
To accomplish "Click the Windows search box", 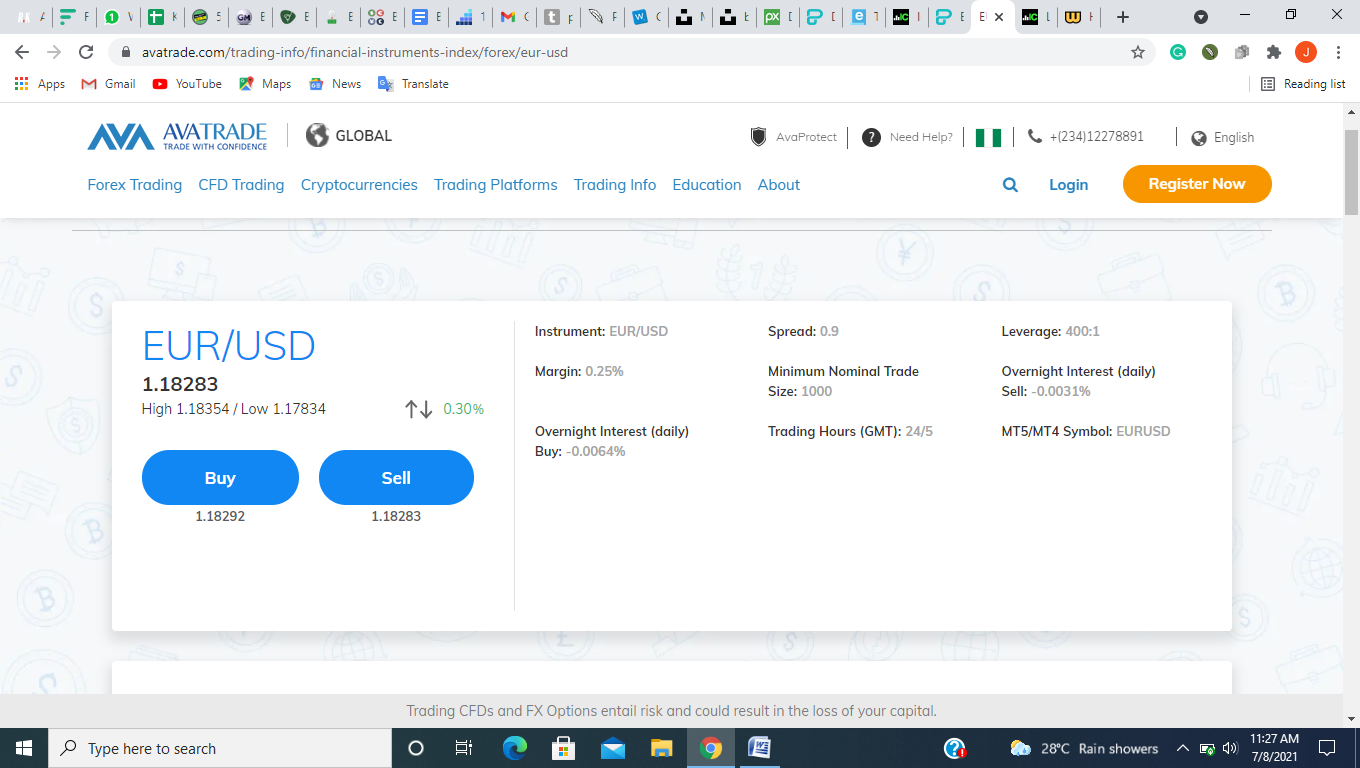I will (220, 748).
